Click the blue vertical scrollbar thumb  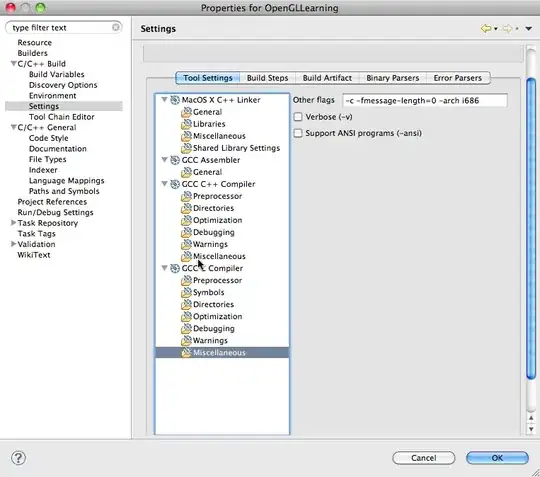(531, 229)
